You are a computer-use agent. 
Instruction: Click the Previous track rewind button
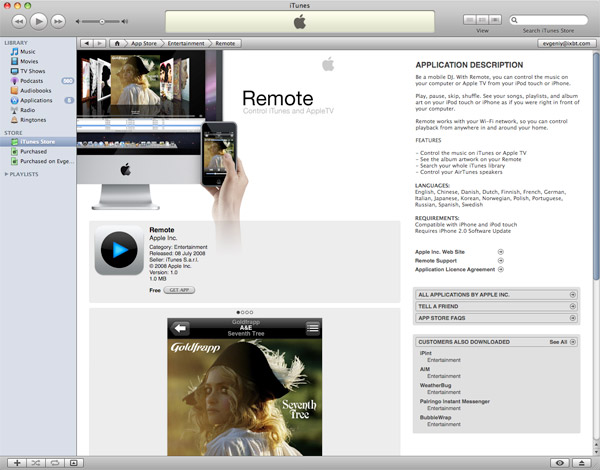click(x=19, y=21)
